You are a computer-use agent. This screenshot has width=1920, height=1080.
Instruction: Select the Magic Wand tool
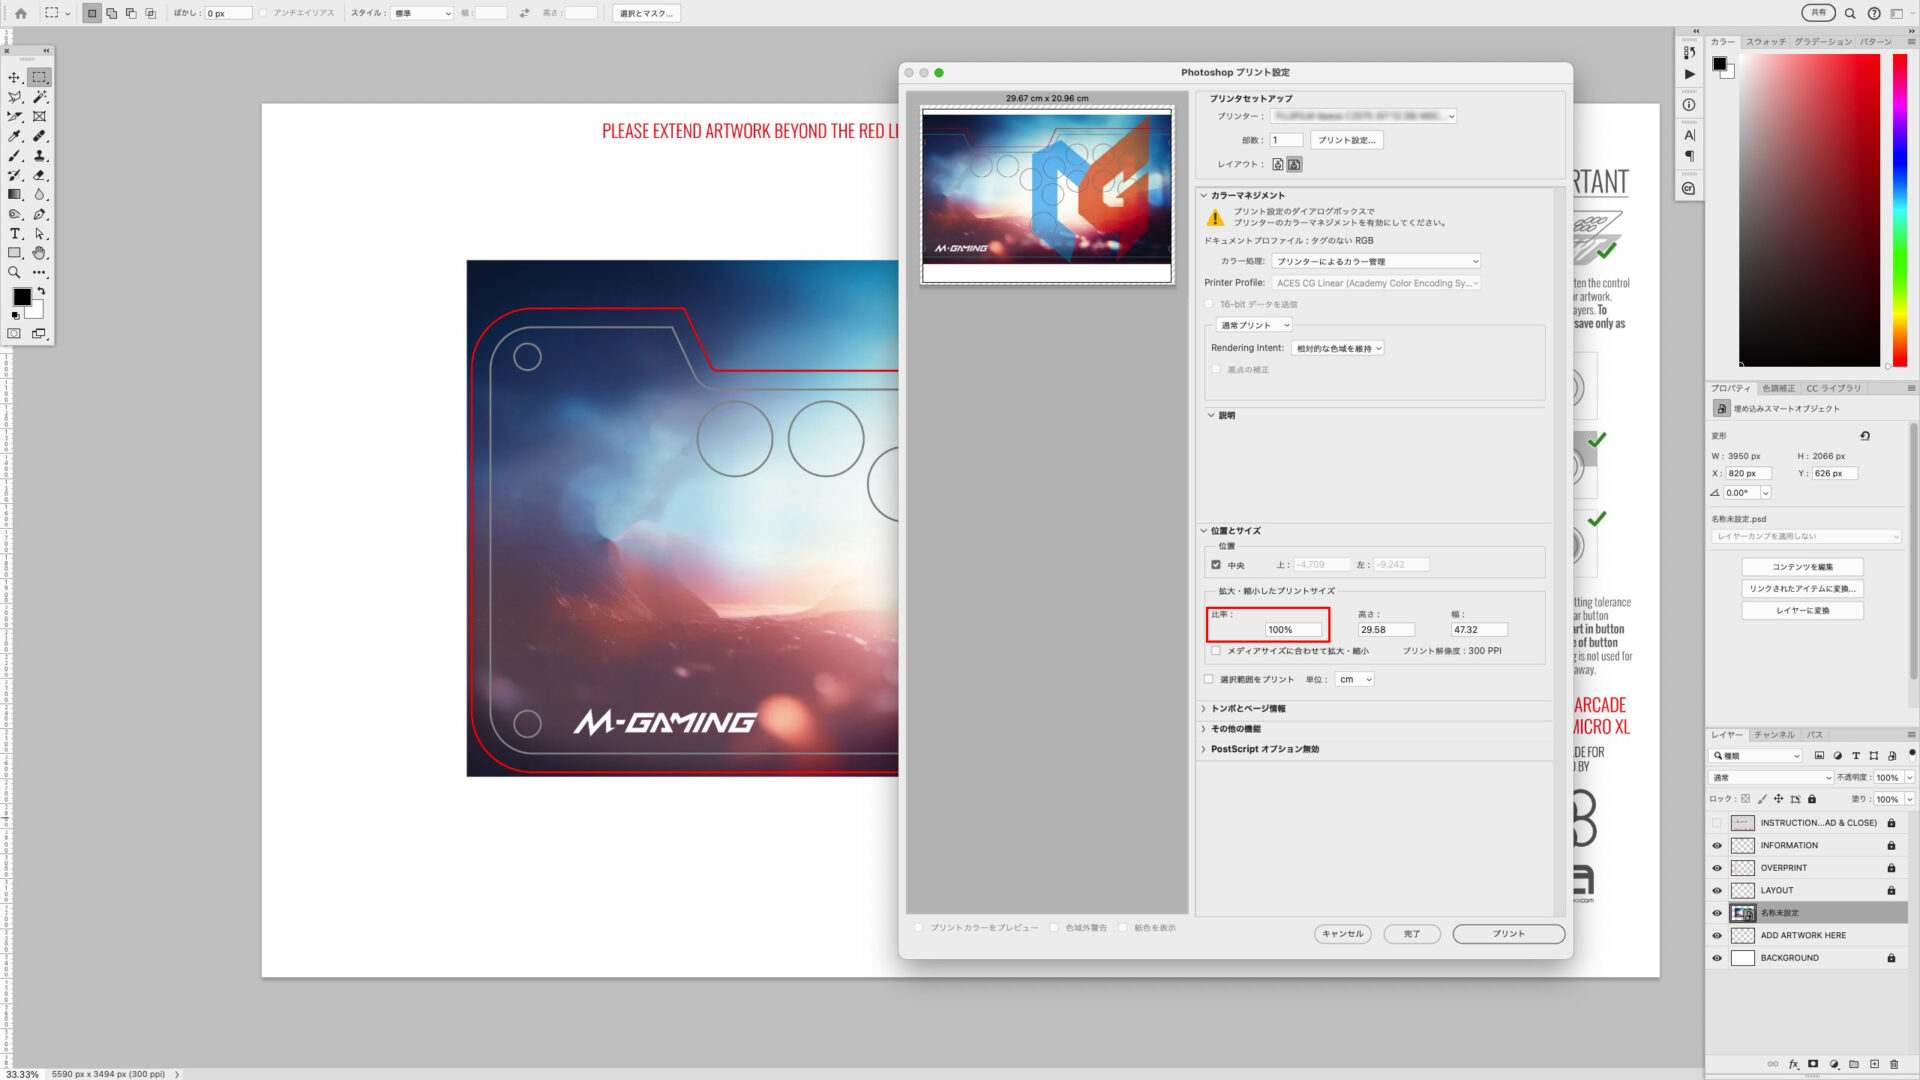40,97
